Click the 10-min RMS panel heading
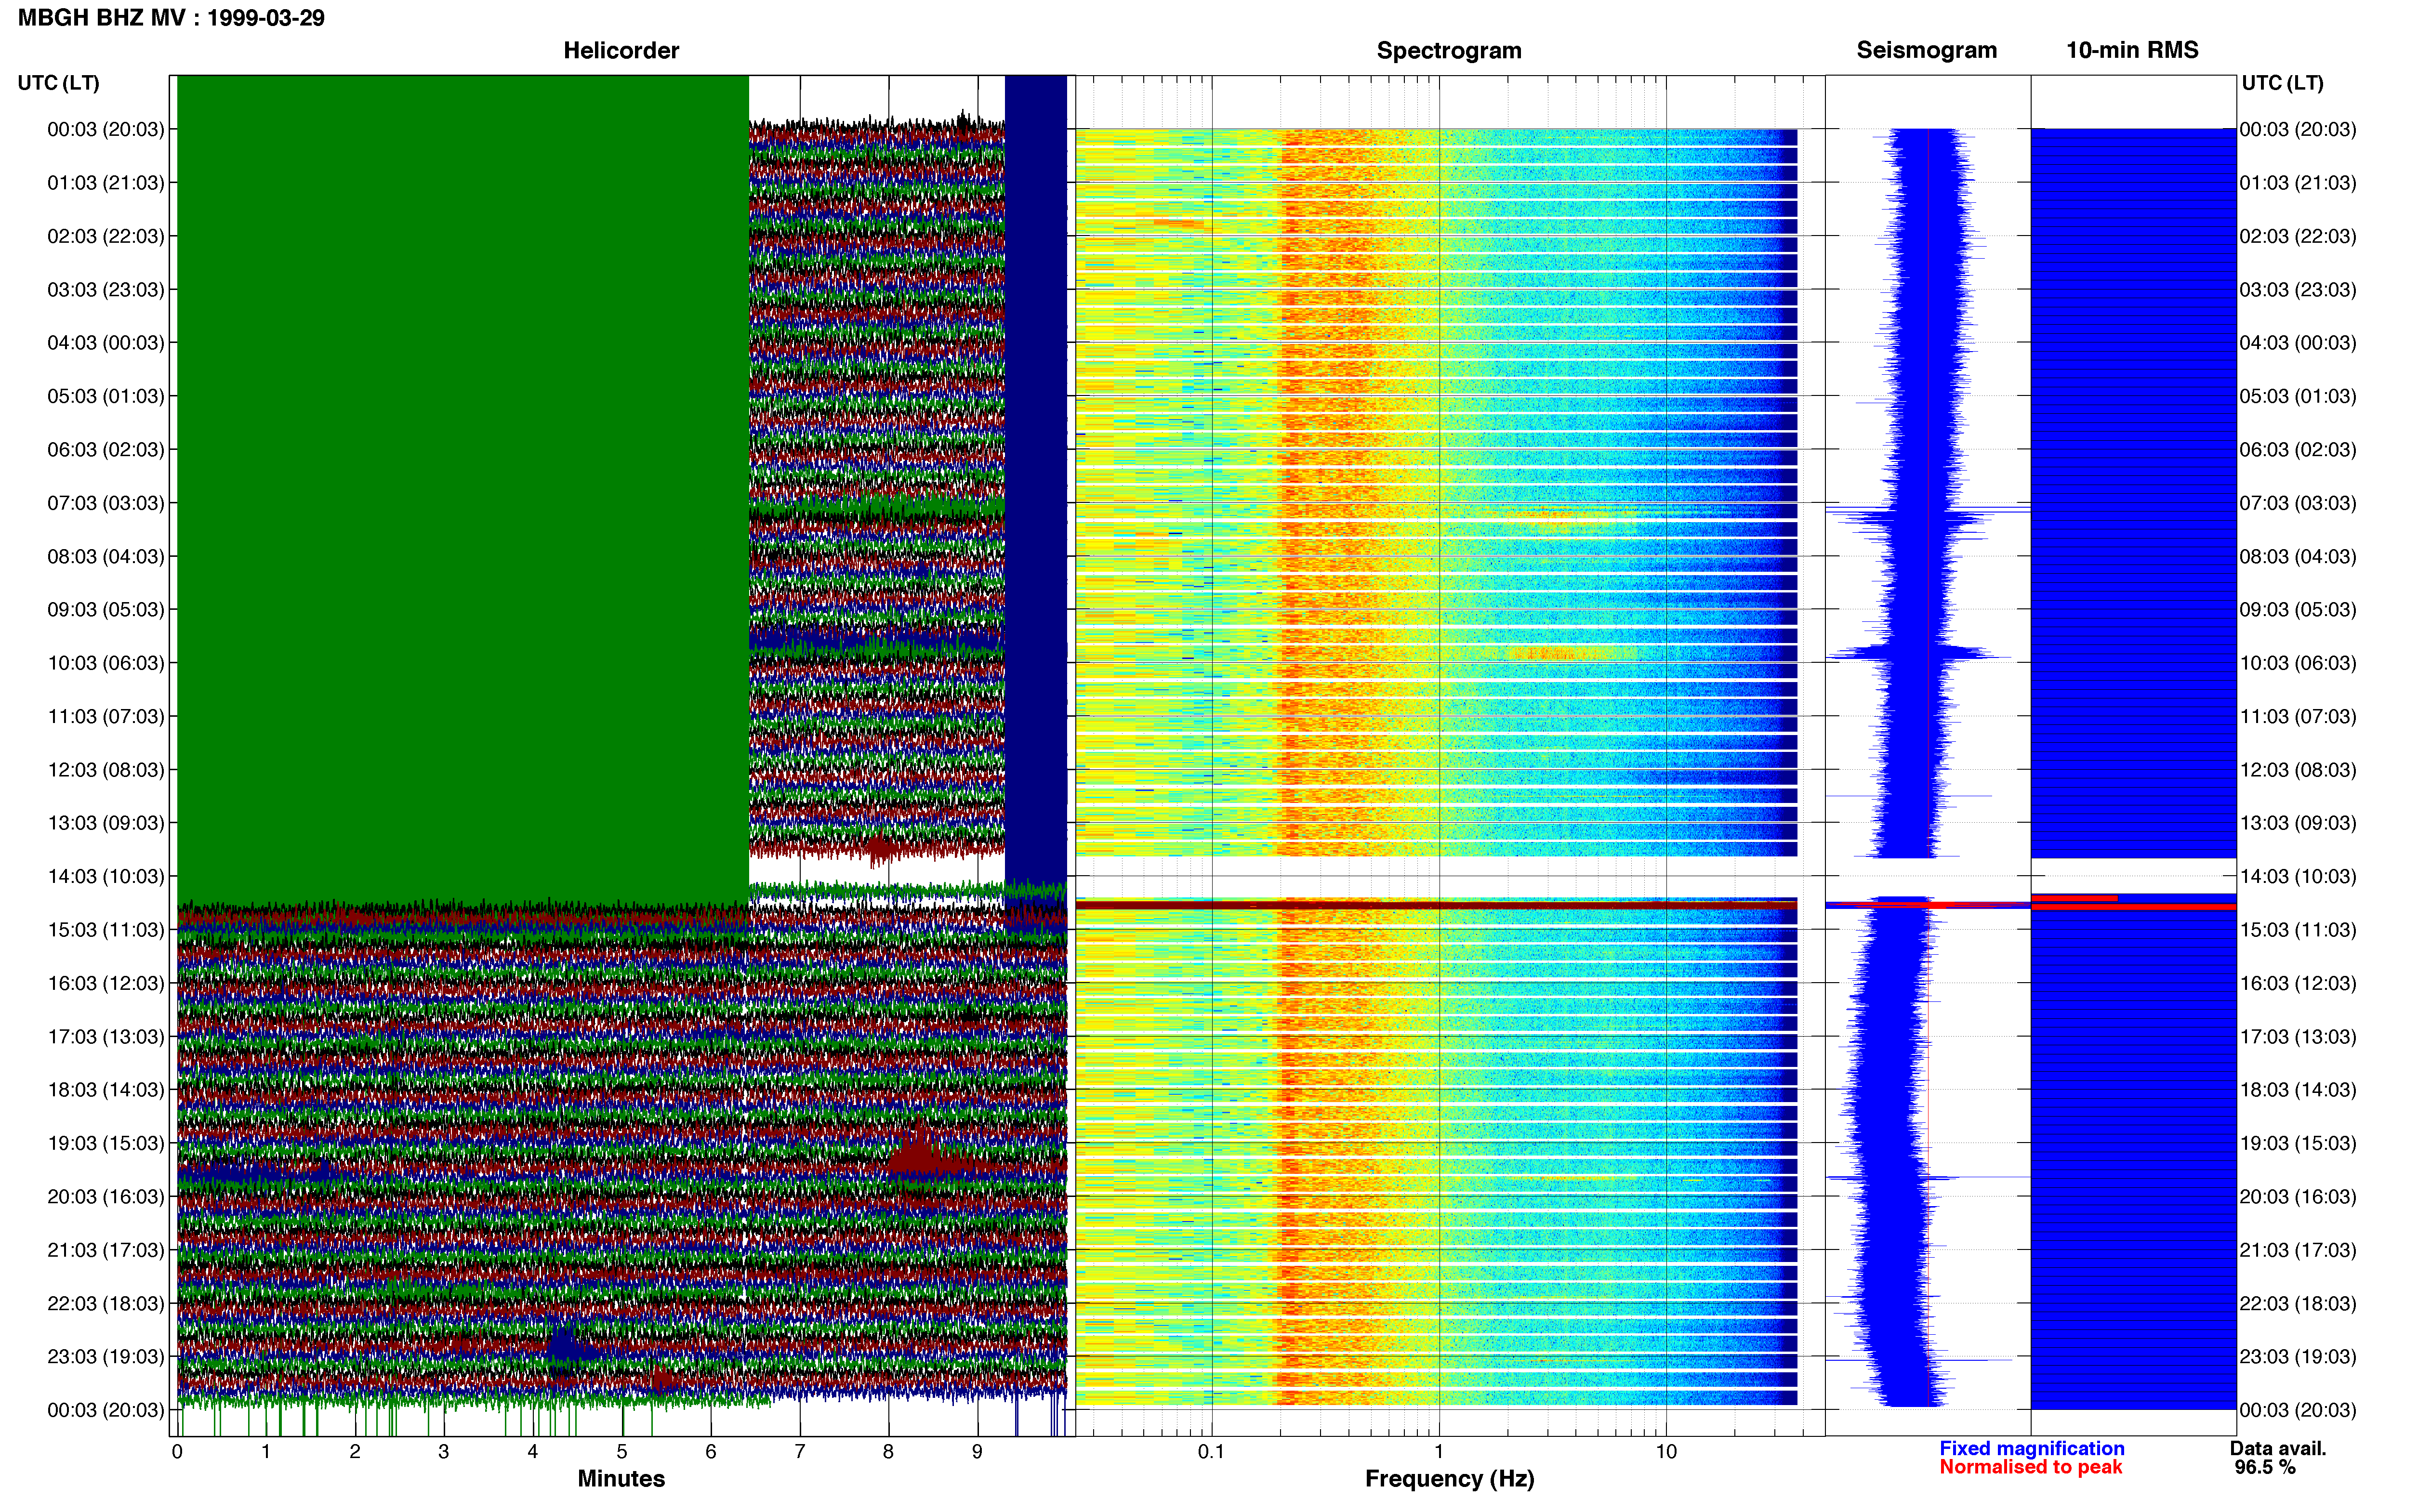The width and height of the screenshot is (2418, 1512). coord(2132,50)
